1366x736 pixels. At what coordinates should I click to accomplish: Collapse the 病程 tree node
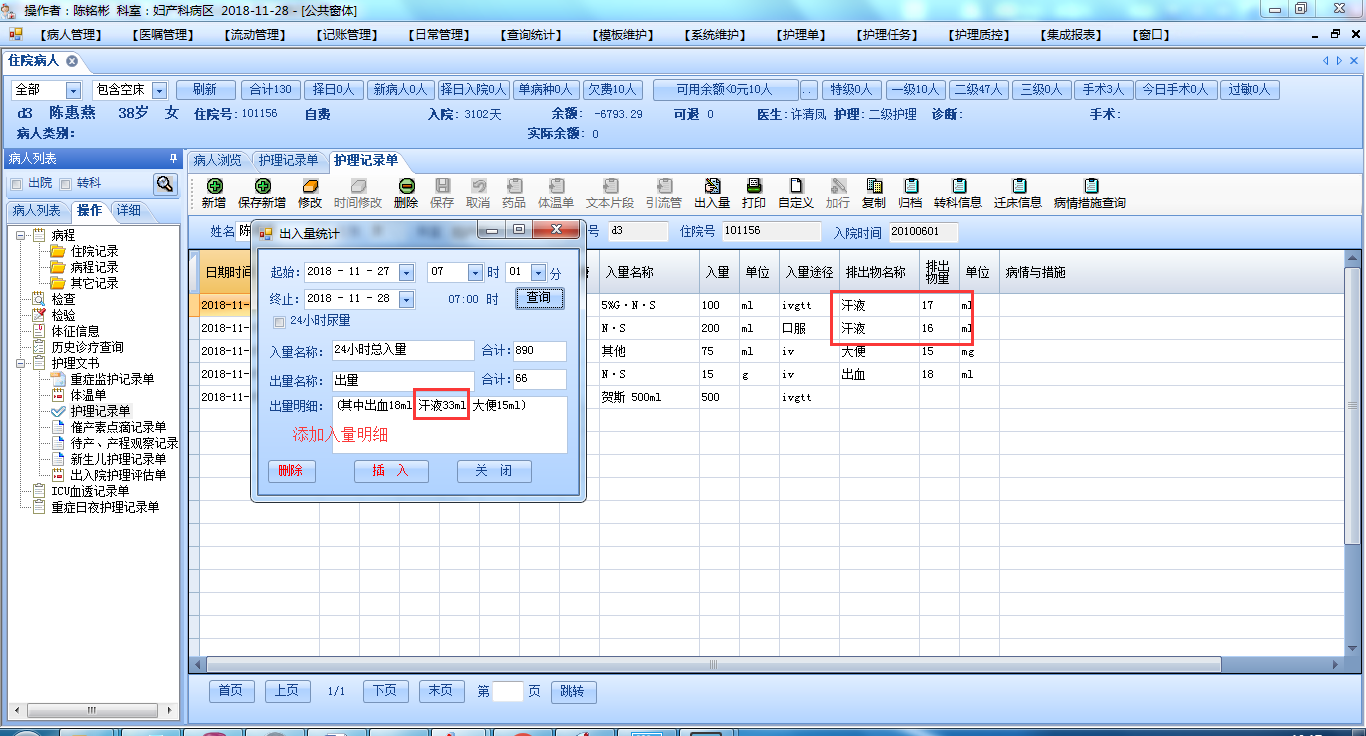tap(22, 235)
